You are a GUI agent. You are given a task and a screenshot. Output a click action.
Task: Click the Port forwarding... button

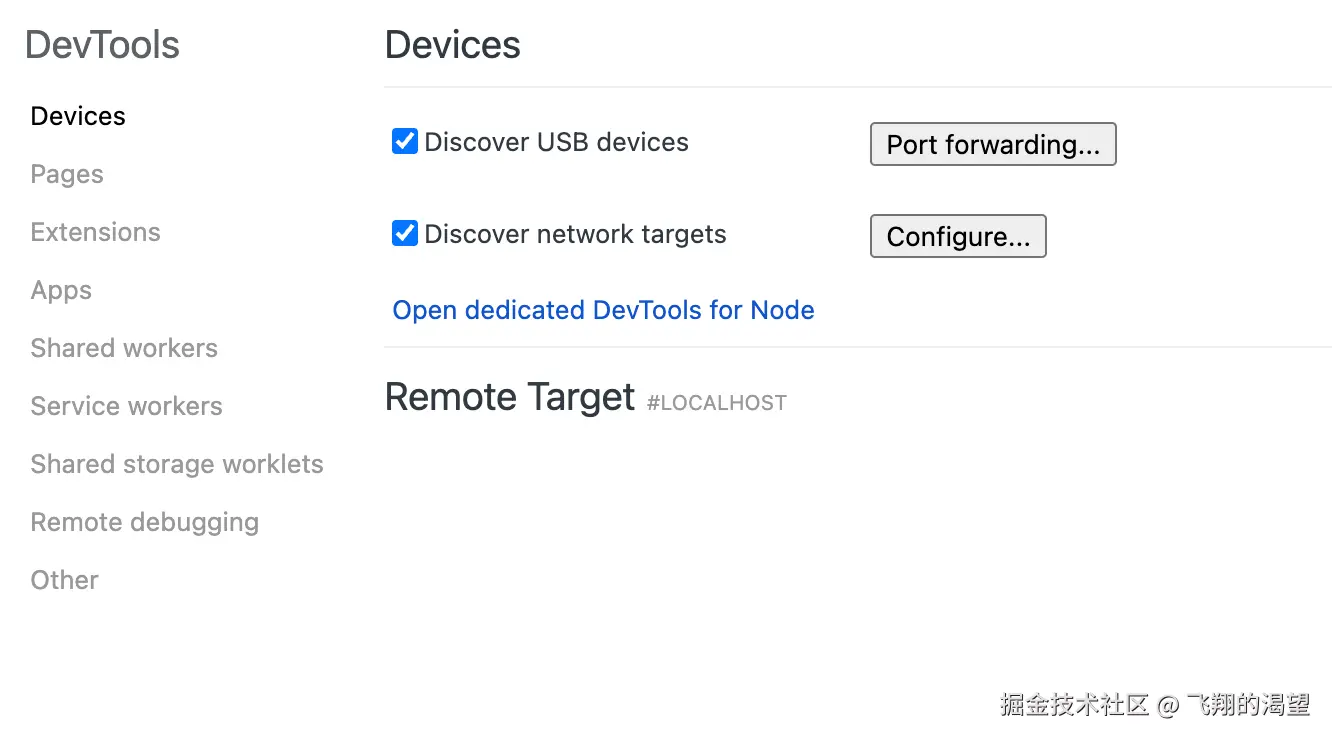(993, 145)
